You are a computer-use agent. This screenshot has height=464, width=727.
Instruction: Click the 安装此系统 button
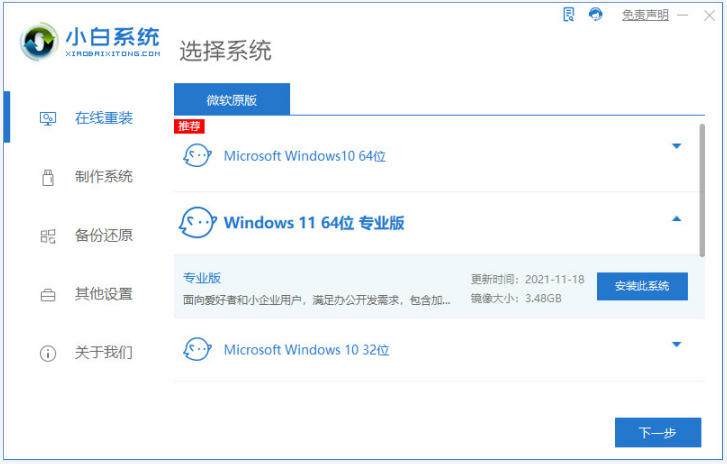(642, 286)
